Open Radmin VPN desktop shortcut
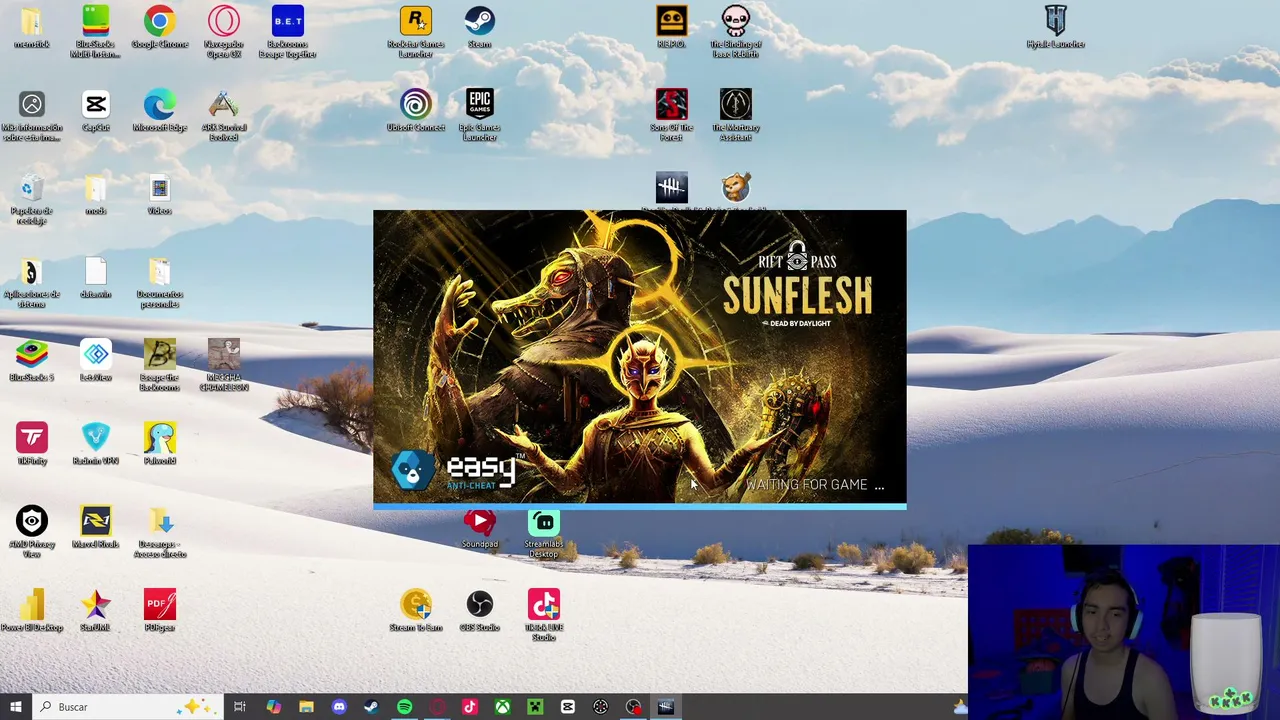This screenshot has width=1280, height=720. 96,444
